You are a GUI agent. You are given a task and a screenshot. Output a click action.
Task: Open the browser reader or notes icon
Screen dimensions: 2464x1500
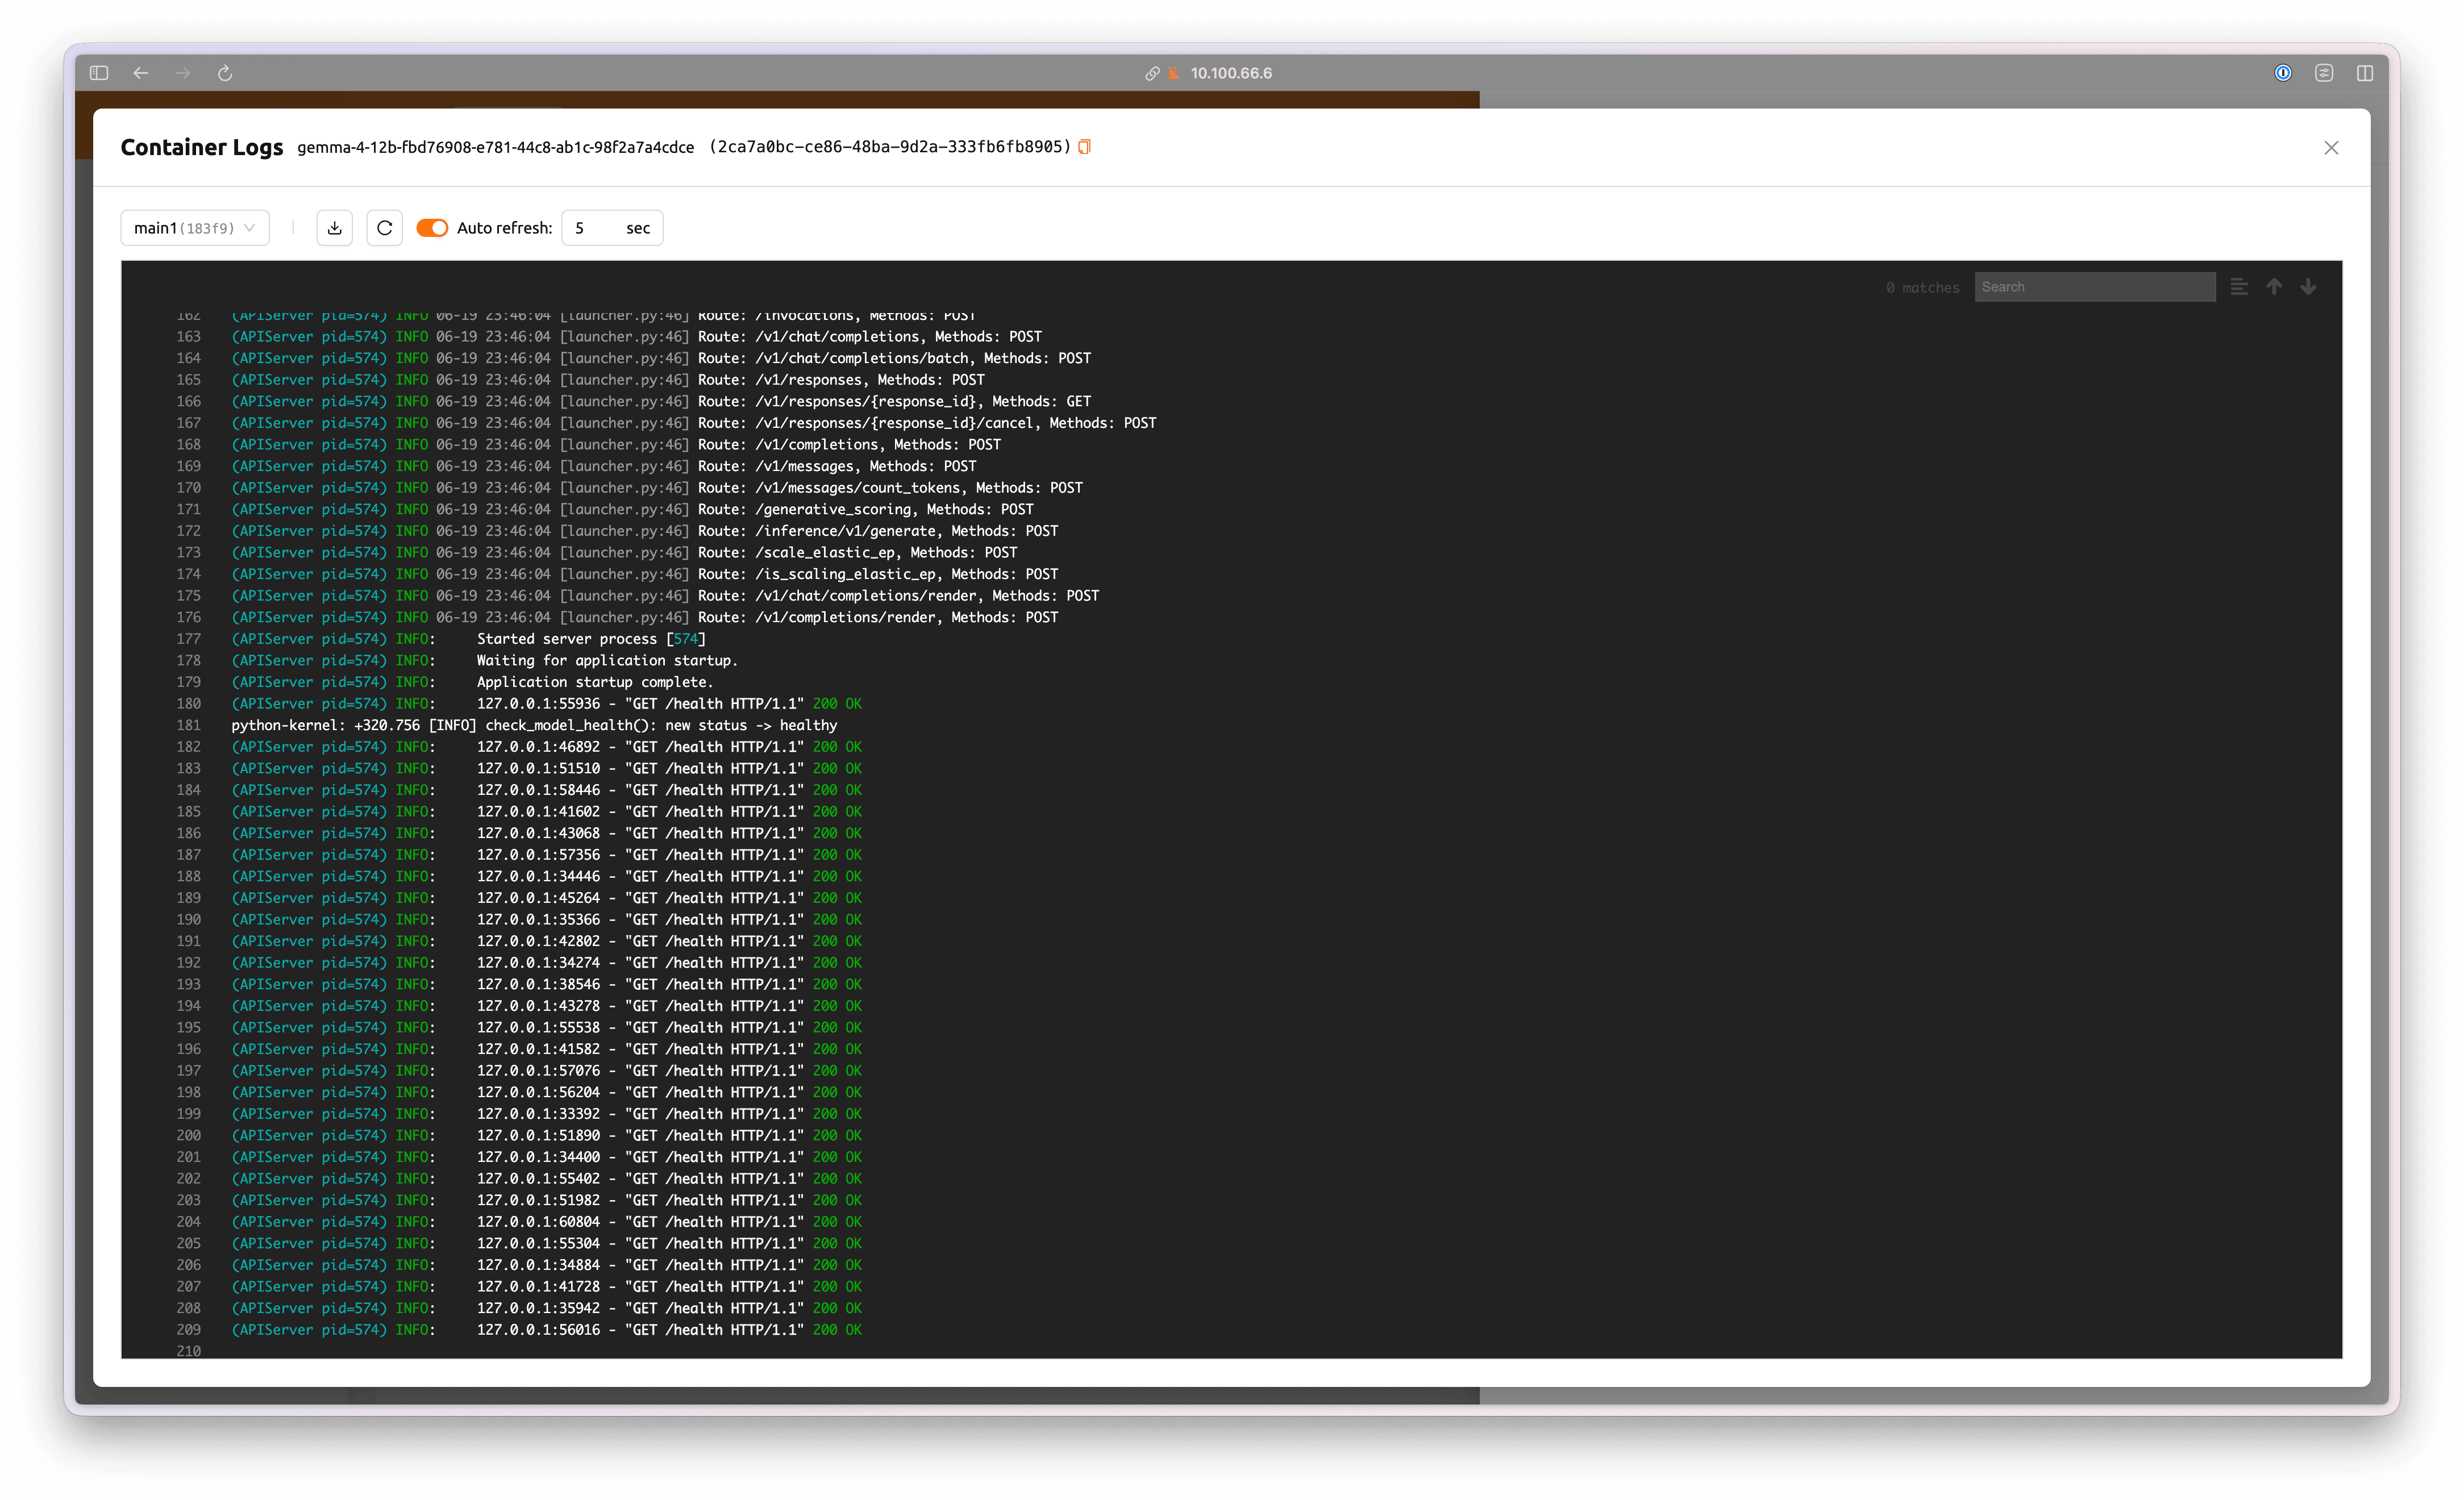coord(2324,73)
